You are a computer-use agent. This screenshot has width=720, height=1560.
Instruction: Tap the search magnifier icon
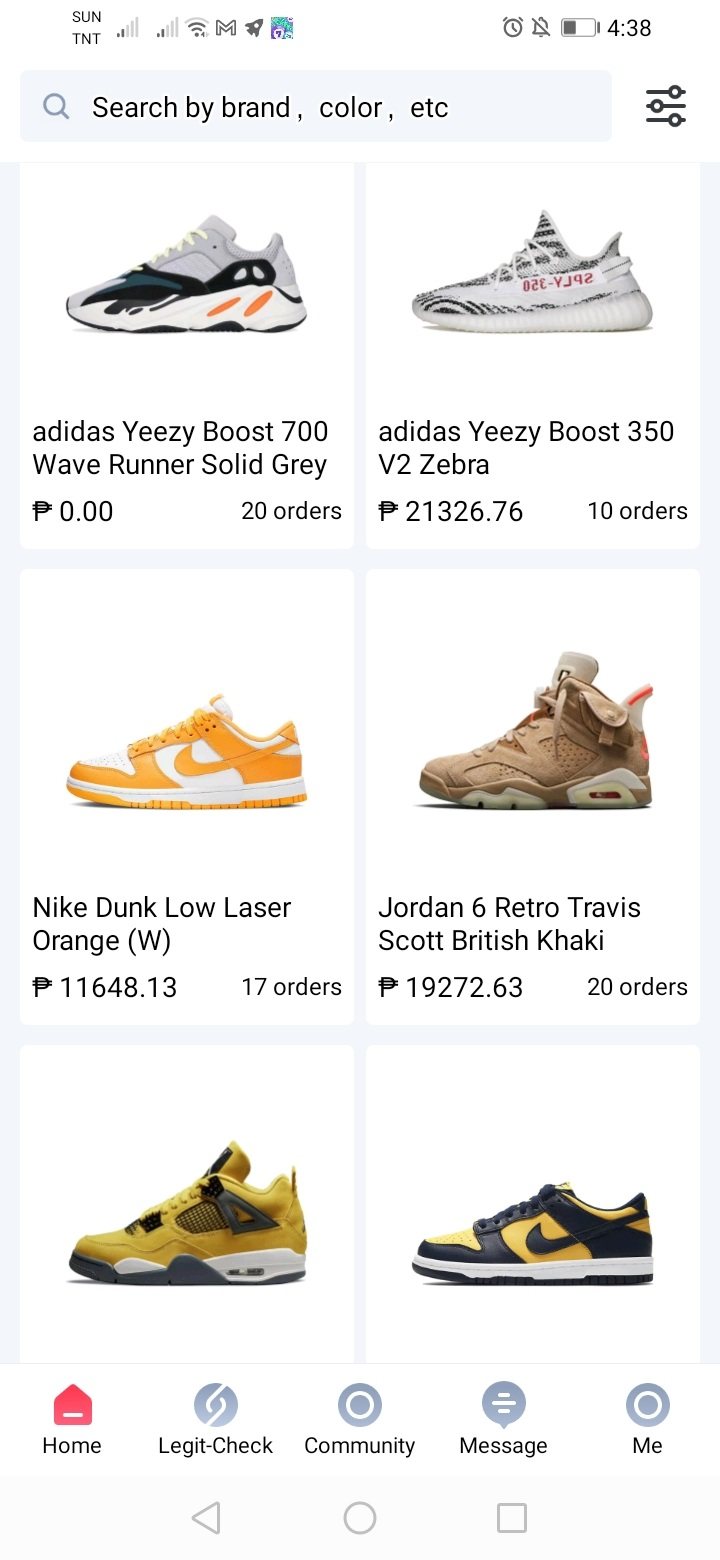(x=56, y=106)
